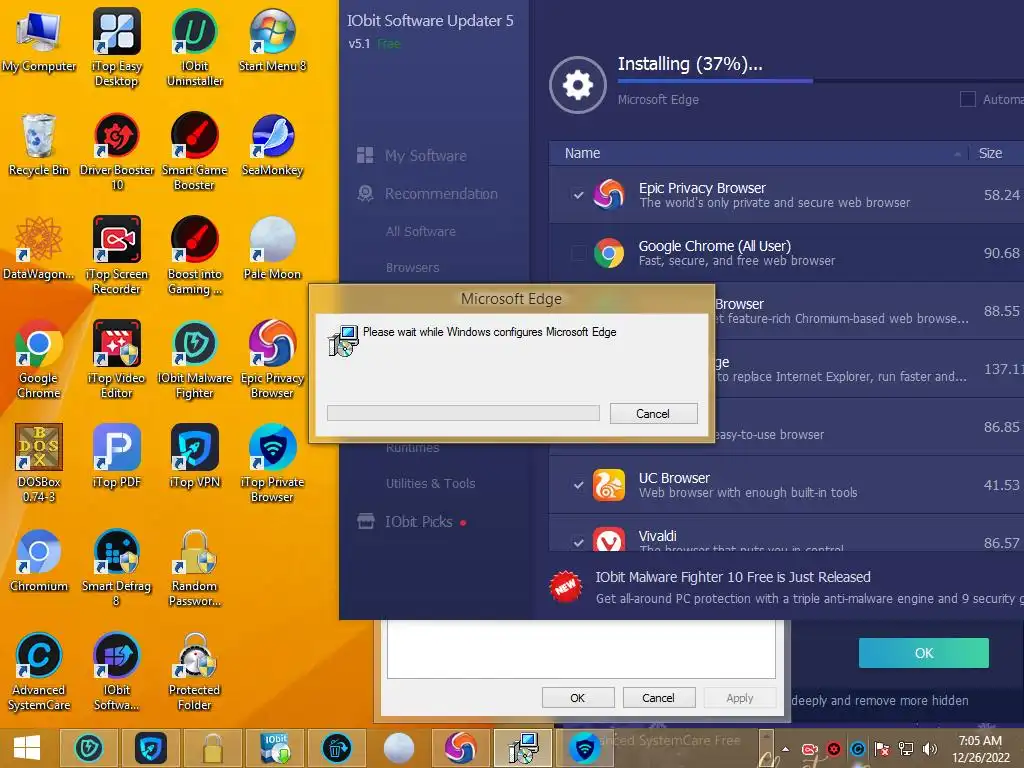The height and width of the screenshot is (768, 1024).
Task: Open Random Password Generator shortcut
Action: [x=195, y=567]
